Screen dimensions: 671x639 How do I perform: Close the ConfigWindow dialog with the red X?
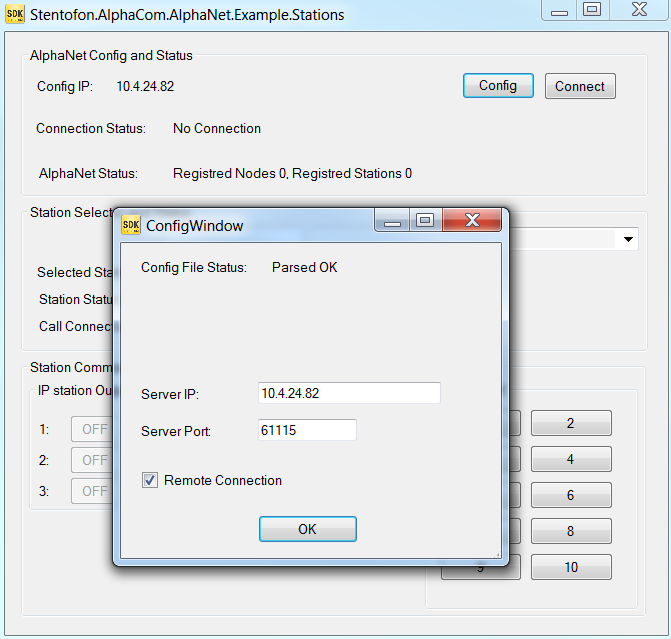pyautogui.click(x=472, y=220)
